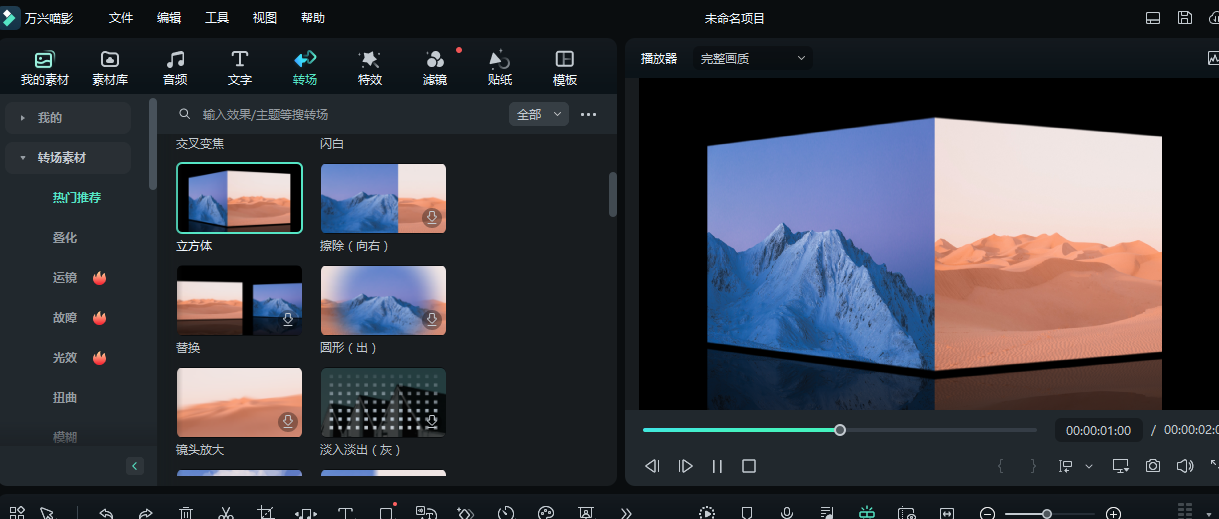
Task: Click the player progress bar handle
Action: click(840, 430)
